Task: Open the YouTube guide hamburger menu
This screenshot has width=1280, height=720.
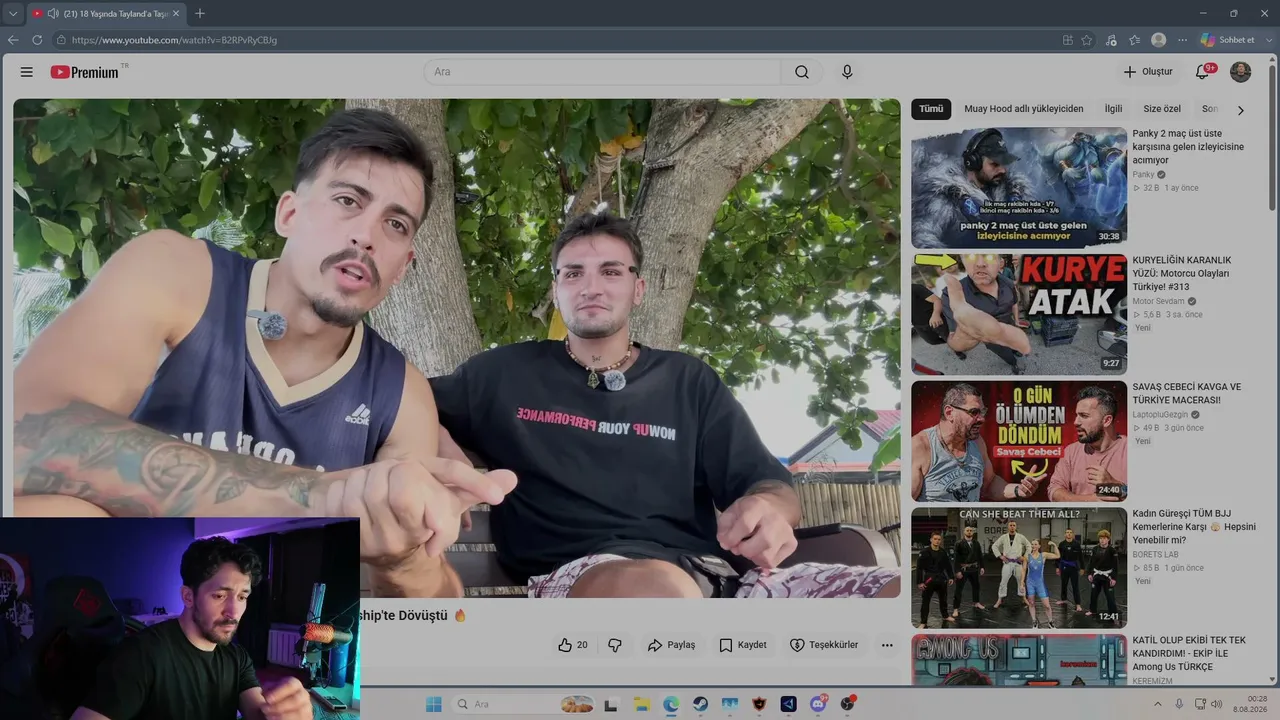Action: coord(27,72)
